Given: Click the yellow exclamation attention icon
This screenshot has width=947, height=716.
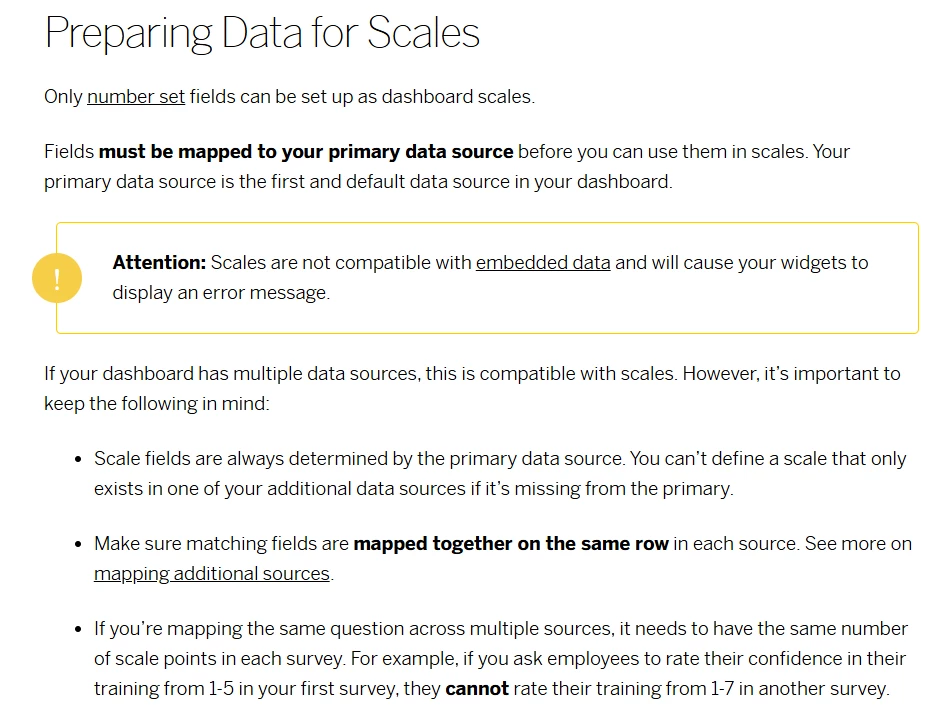Looking at the screenshot, I should 57,278.
